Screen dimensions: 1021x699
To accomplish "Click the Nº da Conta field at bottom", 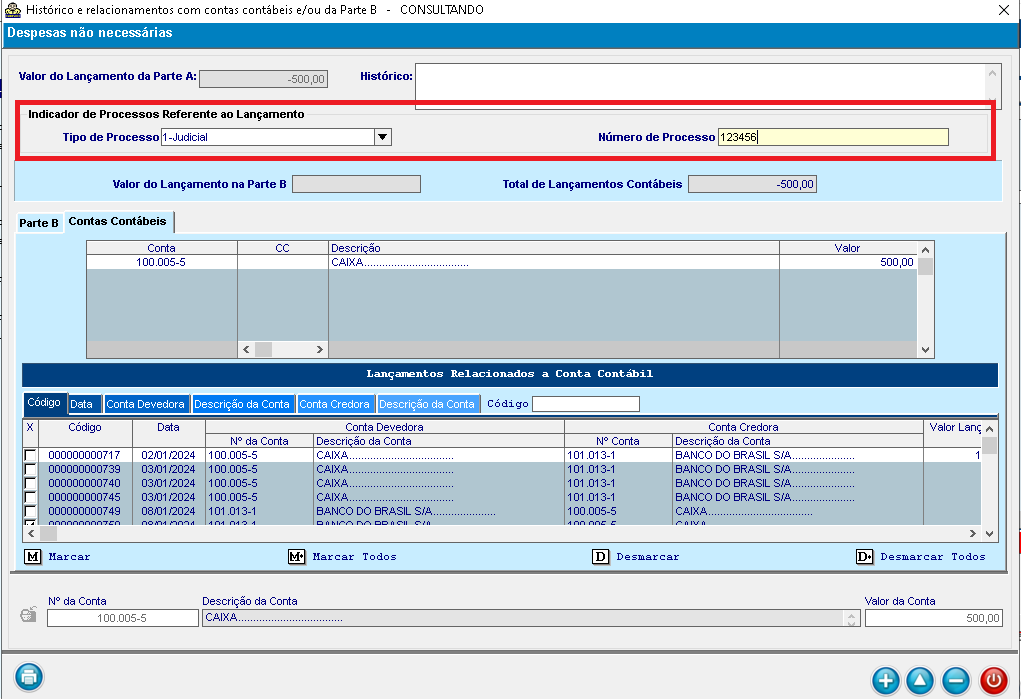I will pyautogui.click(x=122, y=618).
